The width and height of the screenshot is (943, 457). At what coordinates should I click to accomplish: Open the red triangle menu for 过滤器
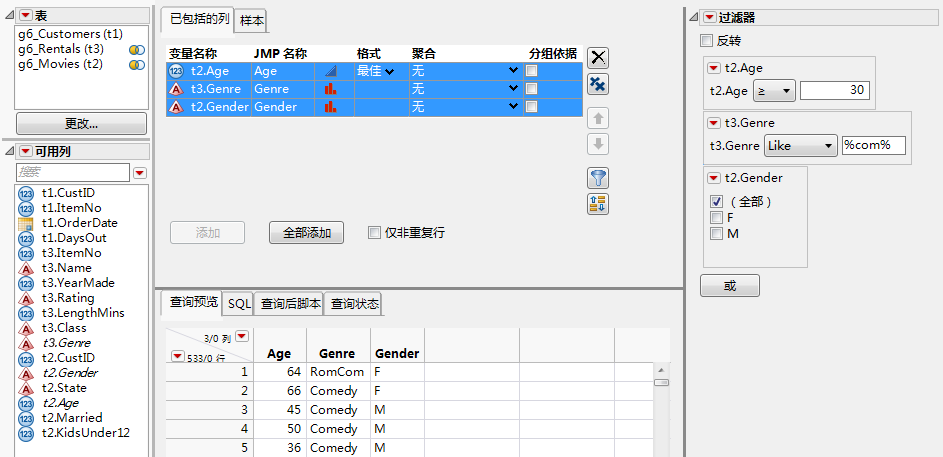(709, 17)
